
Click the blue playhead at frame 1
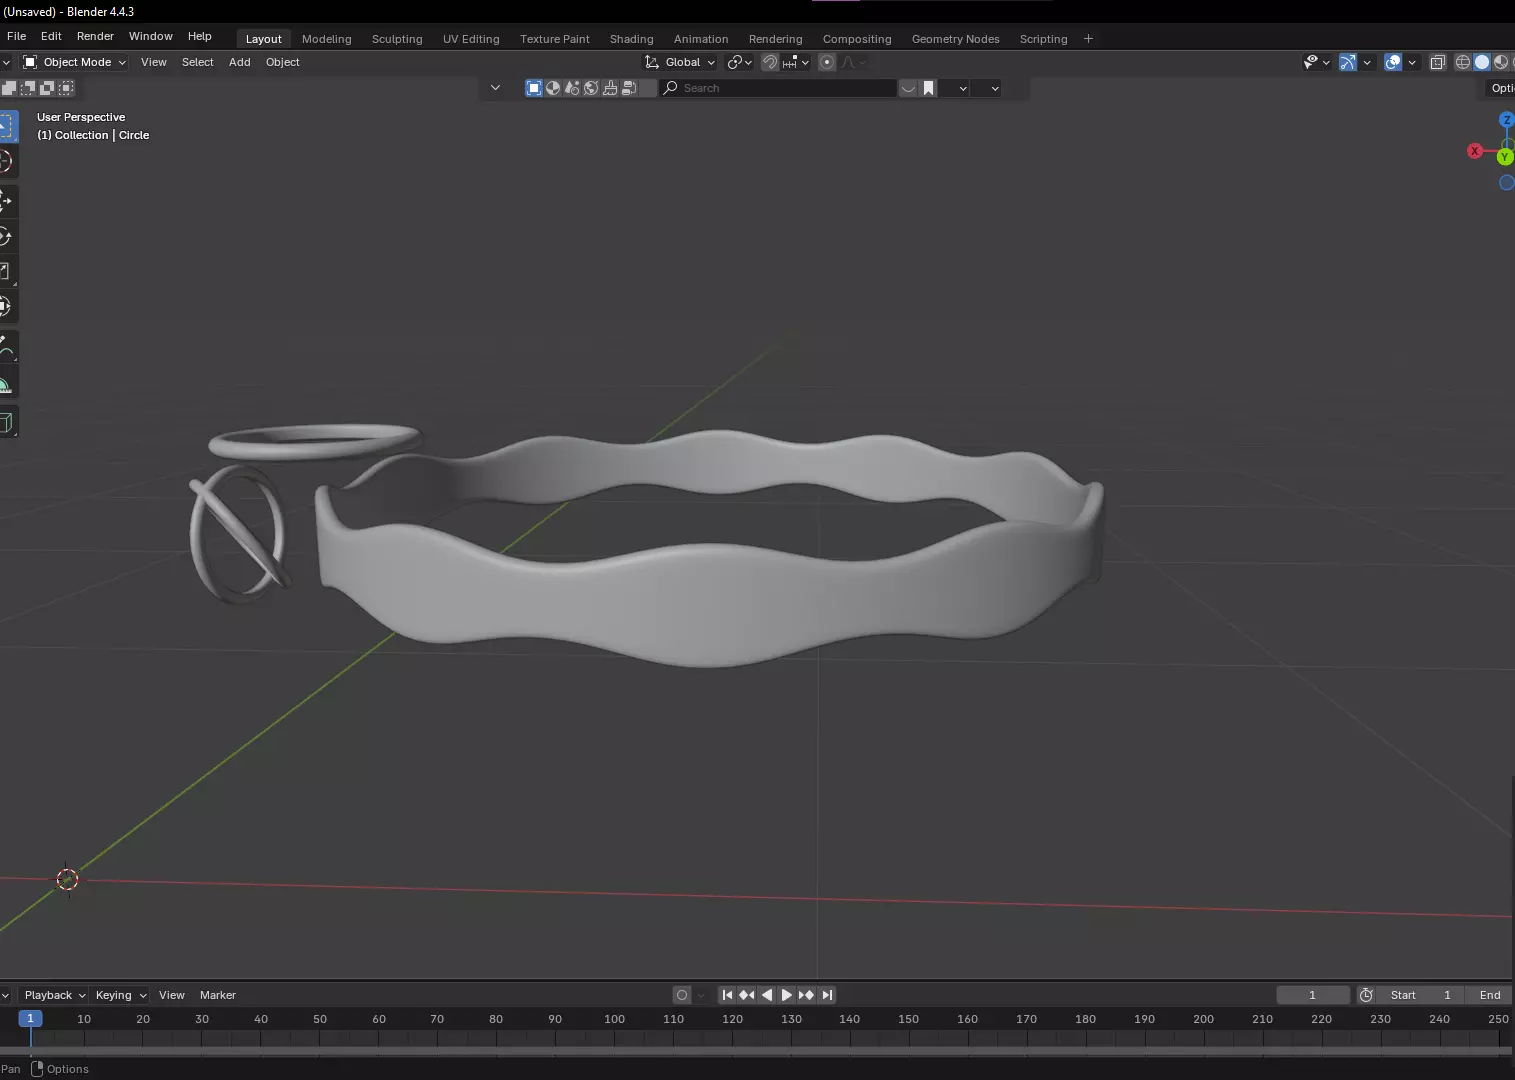(30, 1019)
